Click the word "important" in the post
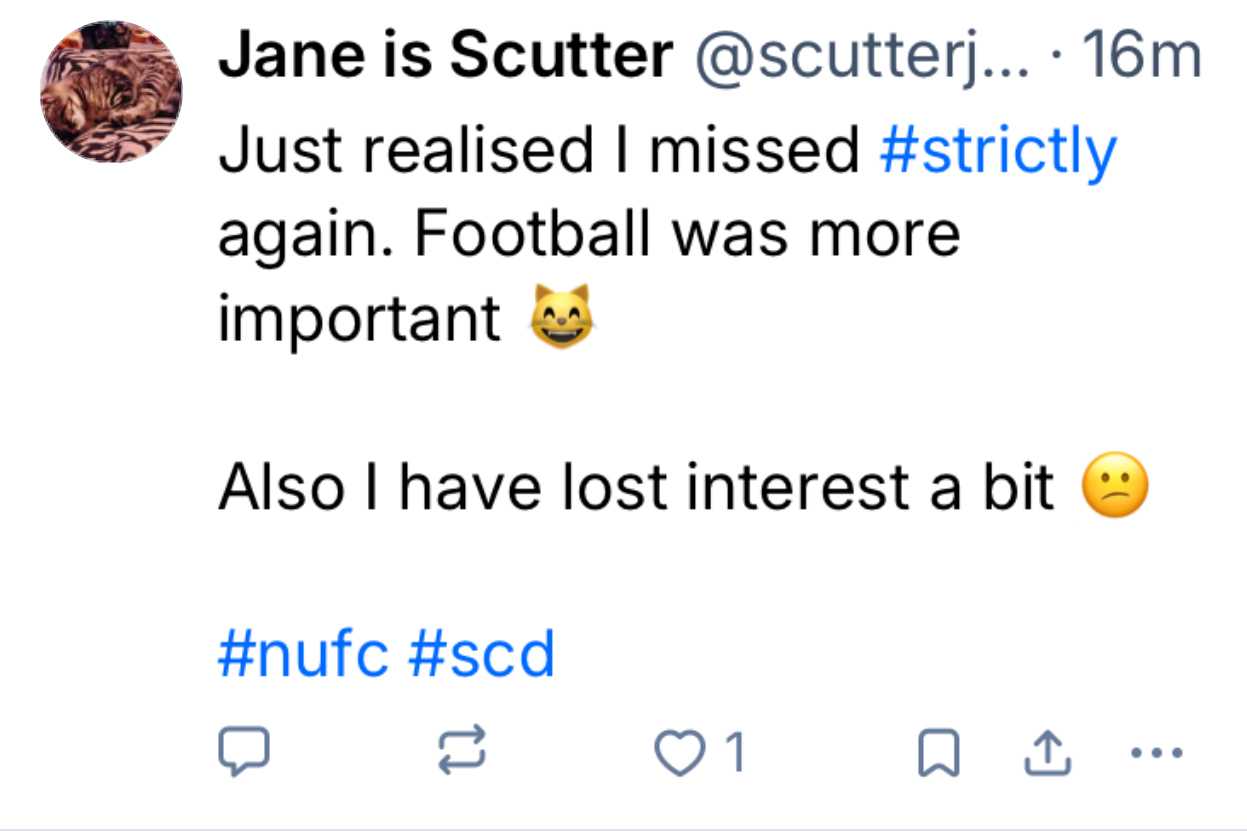The height and width of the screenshot is (831, 1247). point(360,318)
